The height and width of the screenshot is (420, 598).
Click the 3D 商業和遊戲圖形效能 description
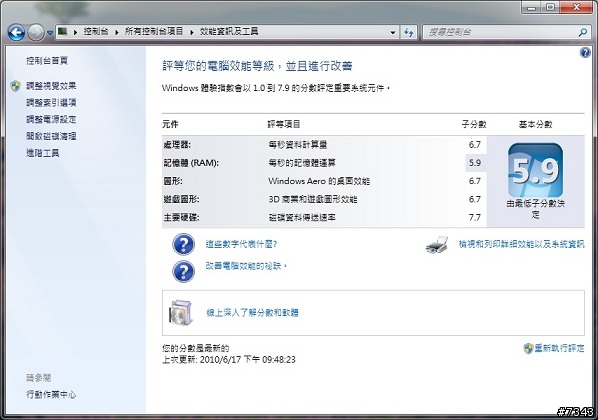(313, 199)
